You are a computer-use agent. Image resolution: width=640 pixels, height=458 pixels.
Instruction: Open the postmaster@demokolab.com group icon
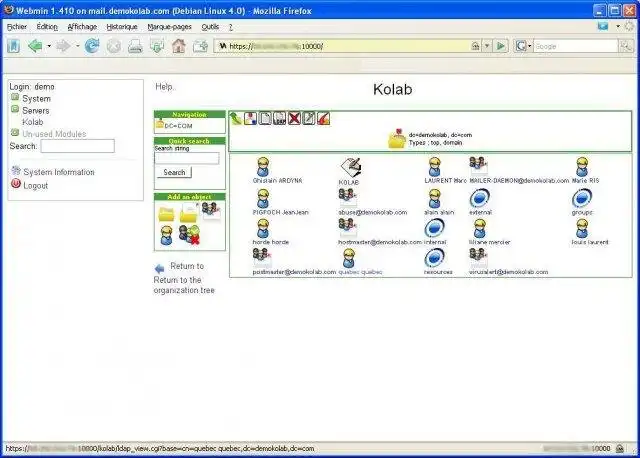[x=262, y=258]
